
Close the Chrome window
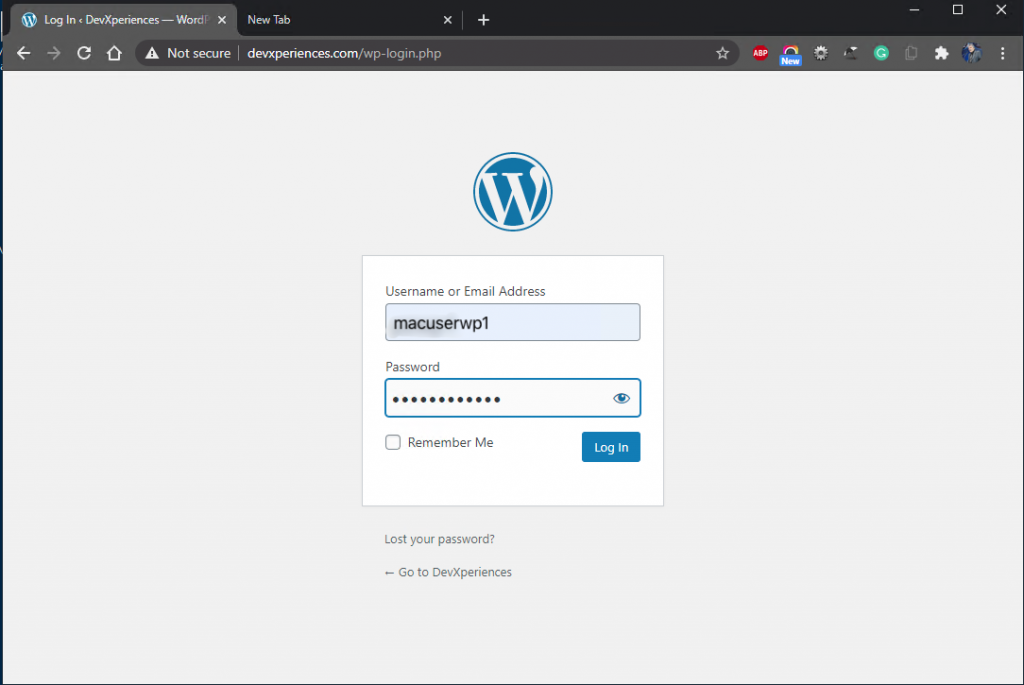coord(1000,10)
